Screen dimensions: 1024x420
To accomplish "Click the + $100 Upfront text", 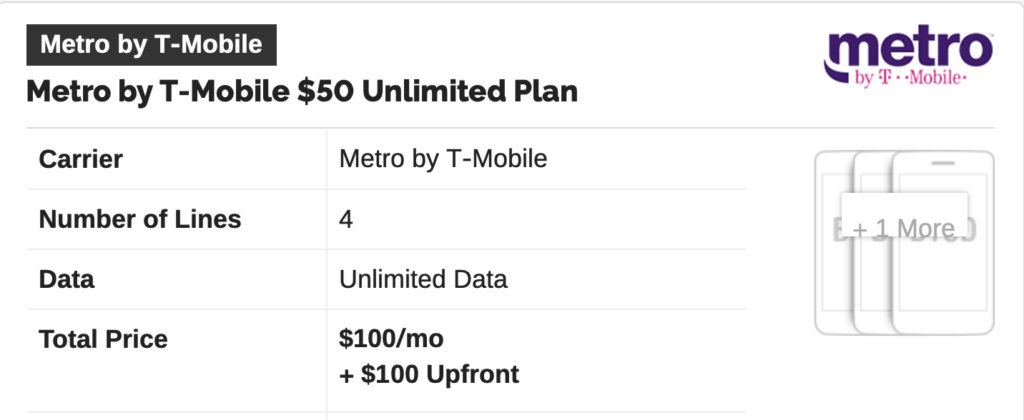I will tap(429, 374).
